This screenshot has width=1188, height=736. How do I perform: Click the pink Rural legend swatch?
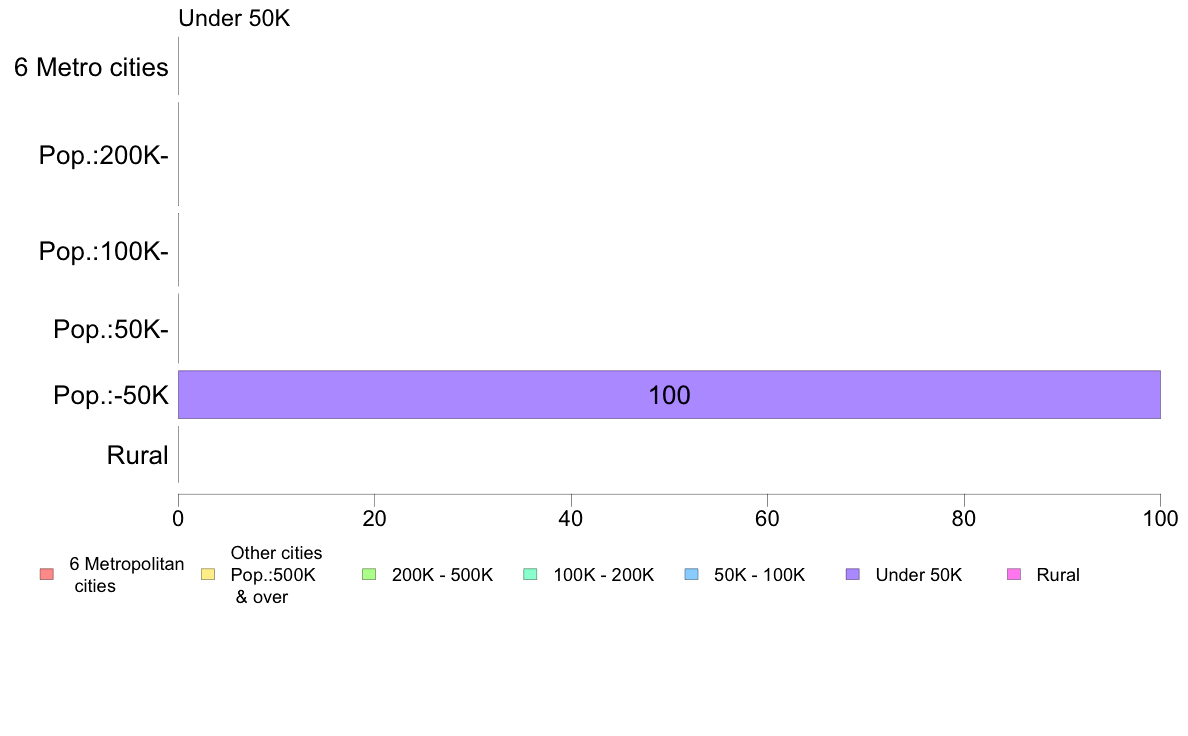[1014, 575]
